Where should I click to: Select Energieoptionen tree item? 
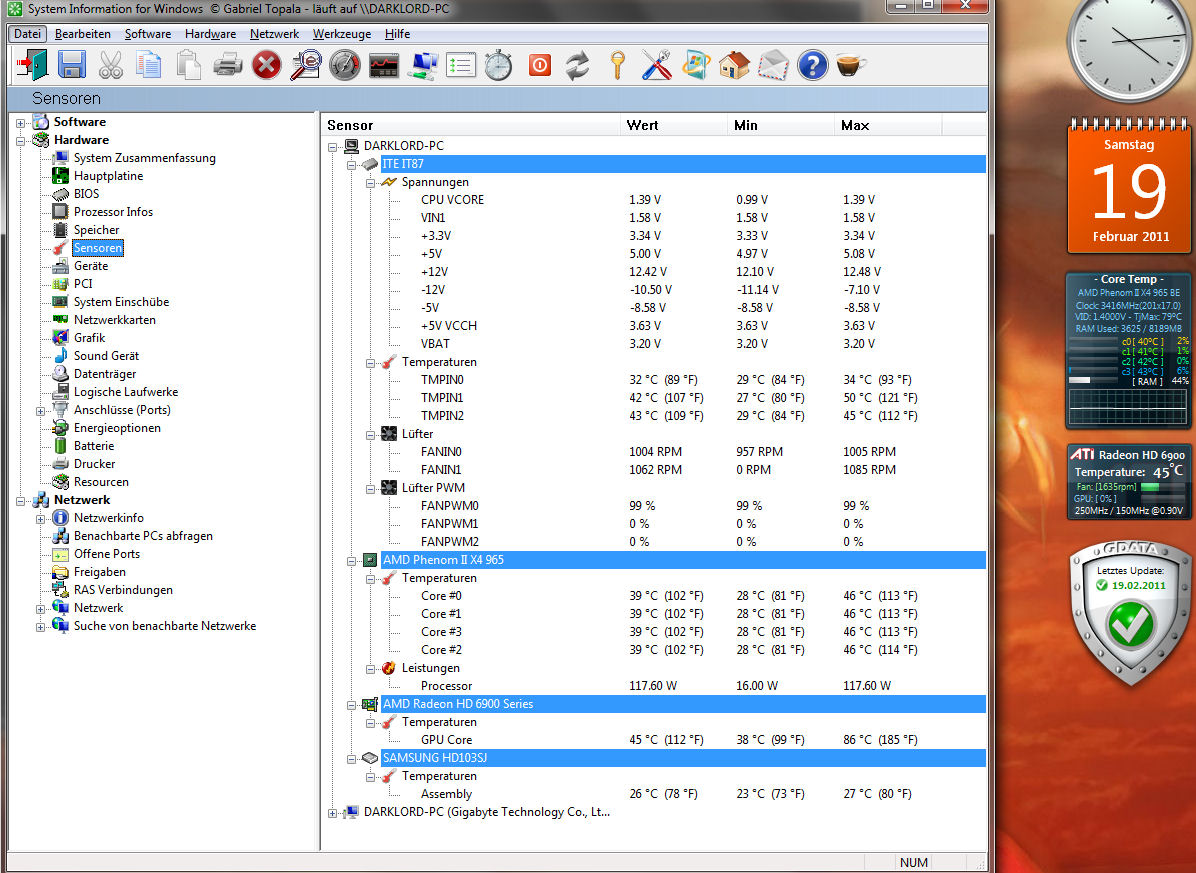pos(117,428)
